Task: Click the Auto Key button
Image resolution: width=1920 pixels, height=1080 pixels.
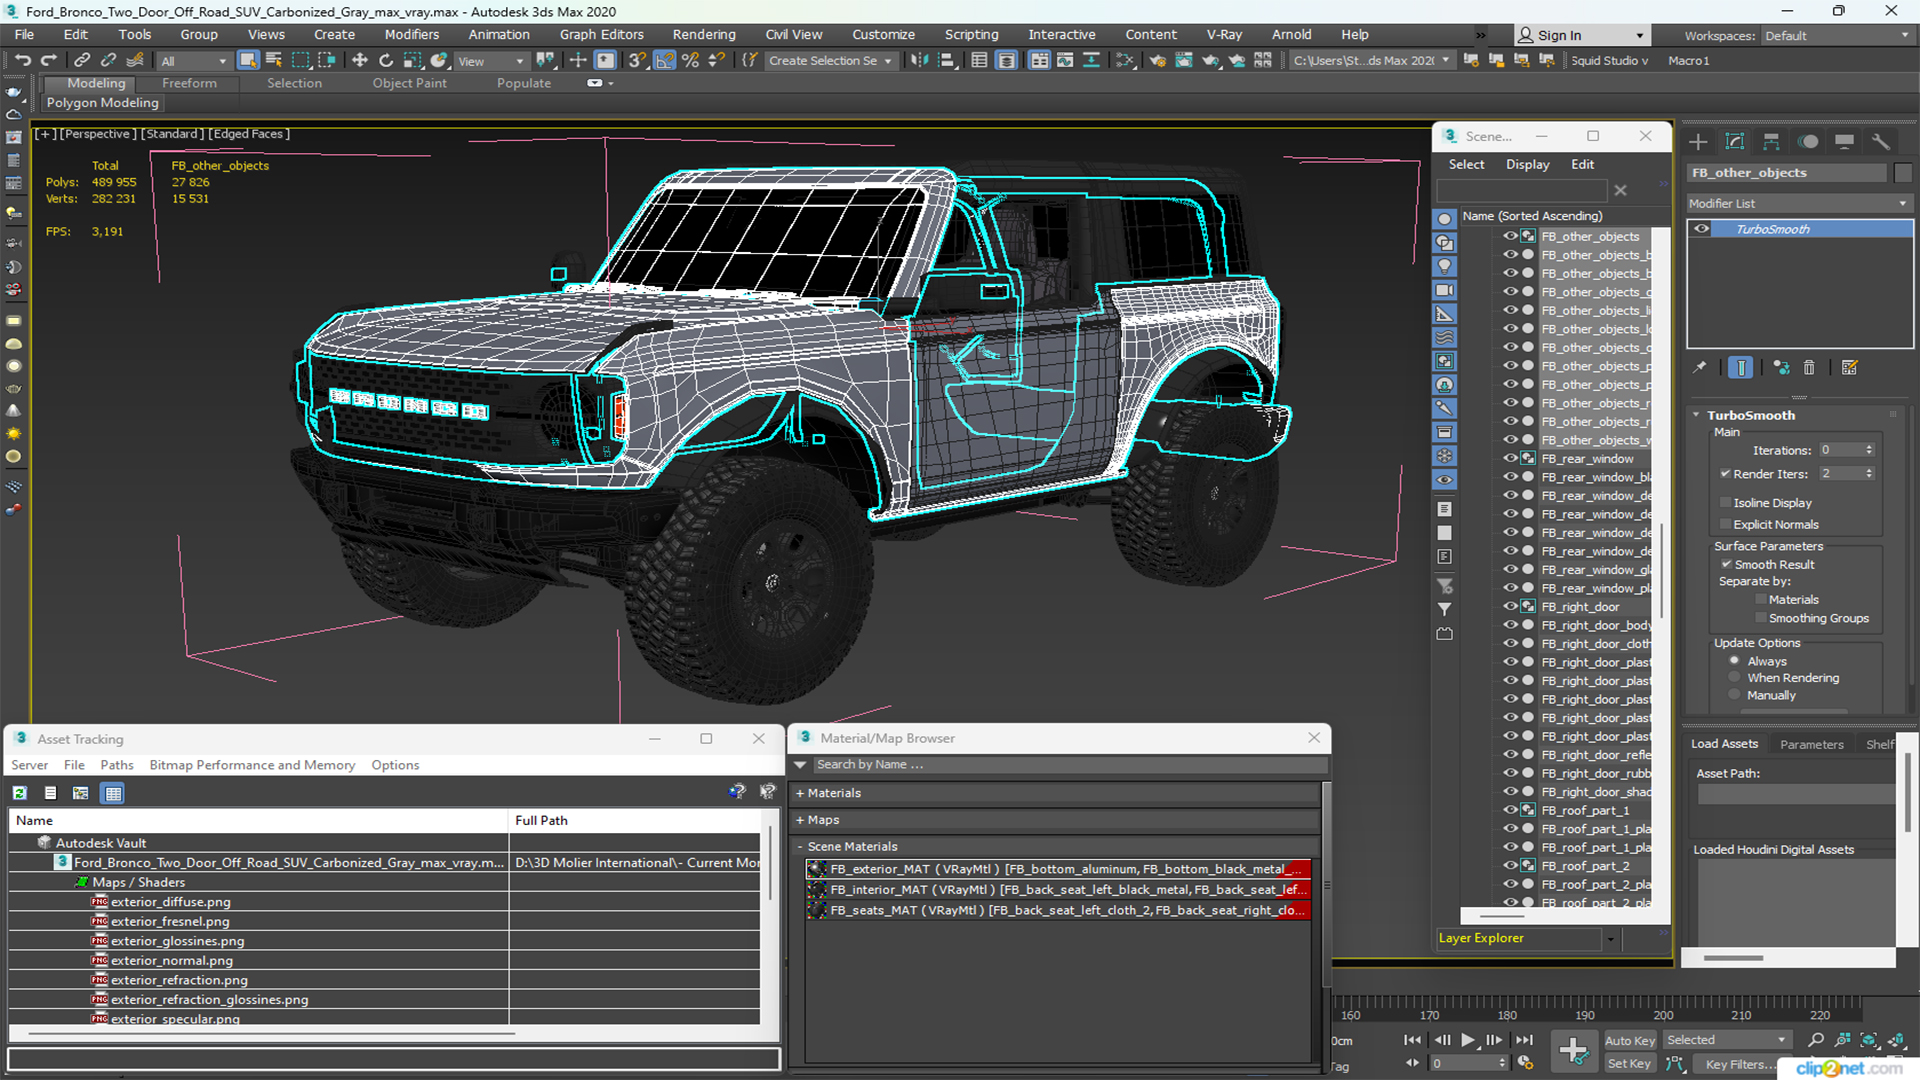Action: click(1630, 1041)
